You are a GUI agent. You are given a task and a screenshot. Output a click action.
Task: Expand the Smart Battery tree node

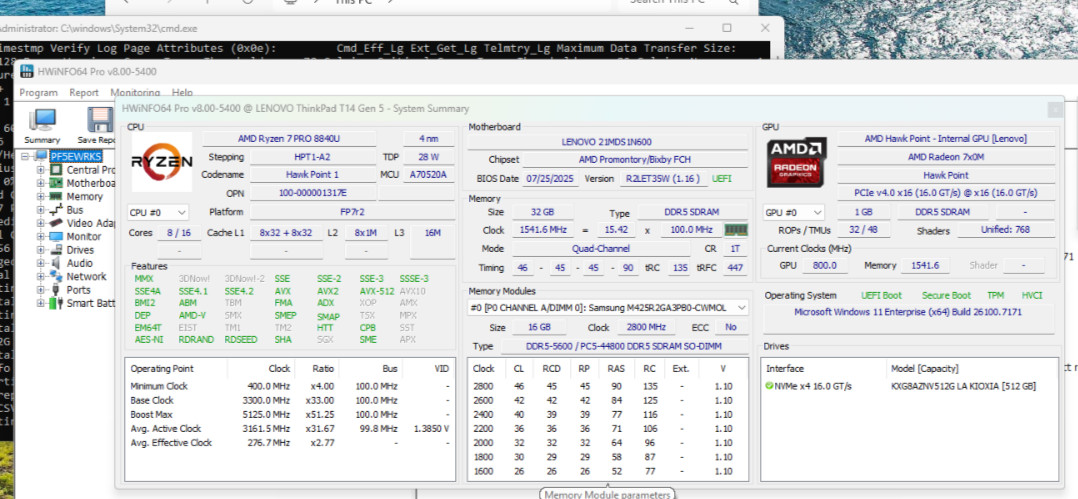[41, 303]
